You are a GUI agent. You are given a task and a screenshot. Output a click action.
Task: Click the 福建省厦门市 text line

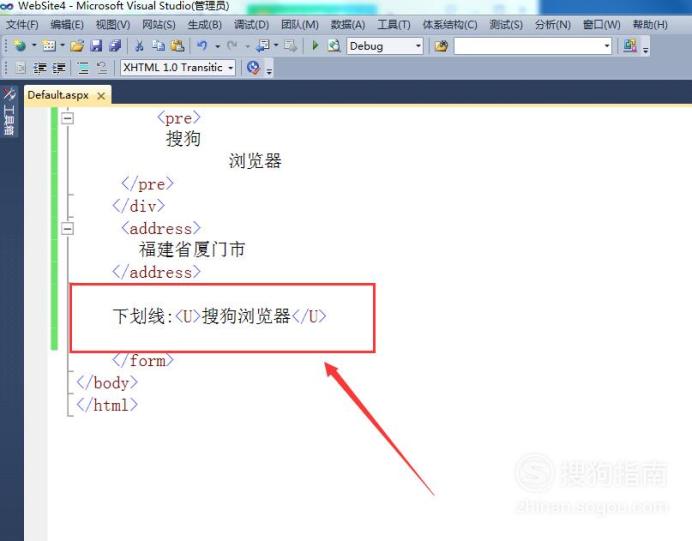[x=192, y=250]
